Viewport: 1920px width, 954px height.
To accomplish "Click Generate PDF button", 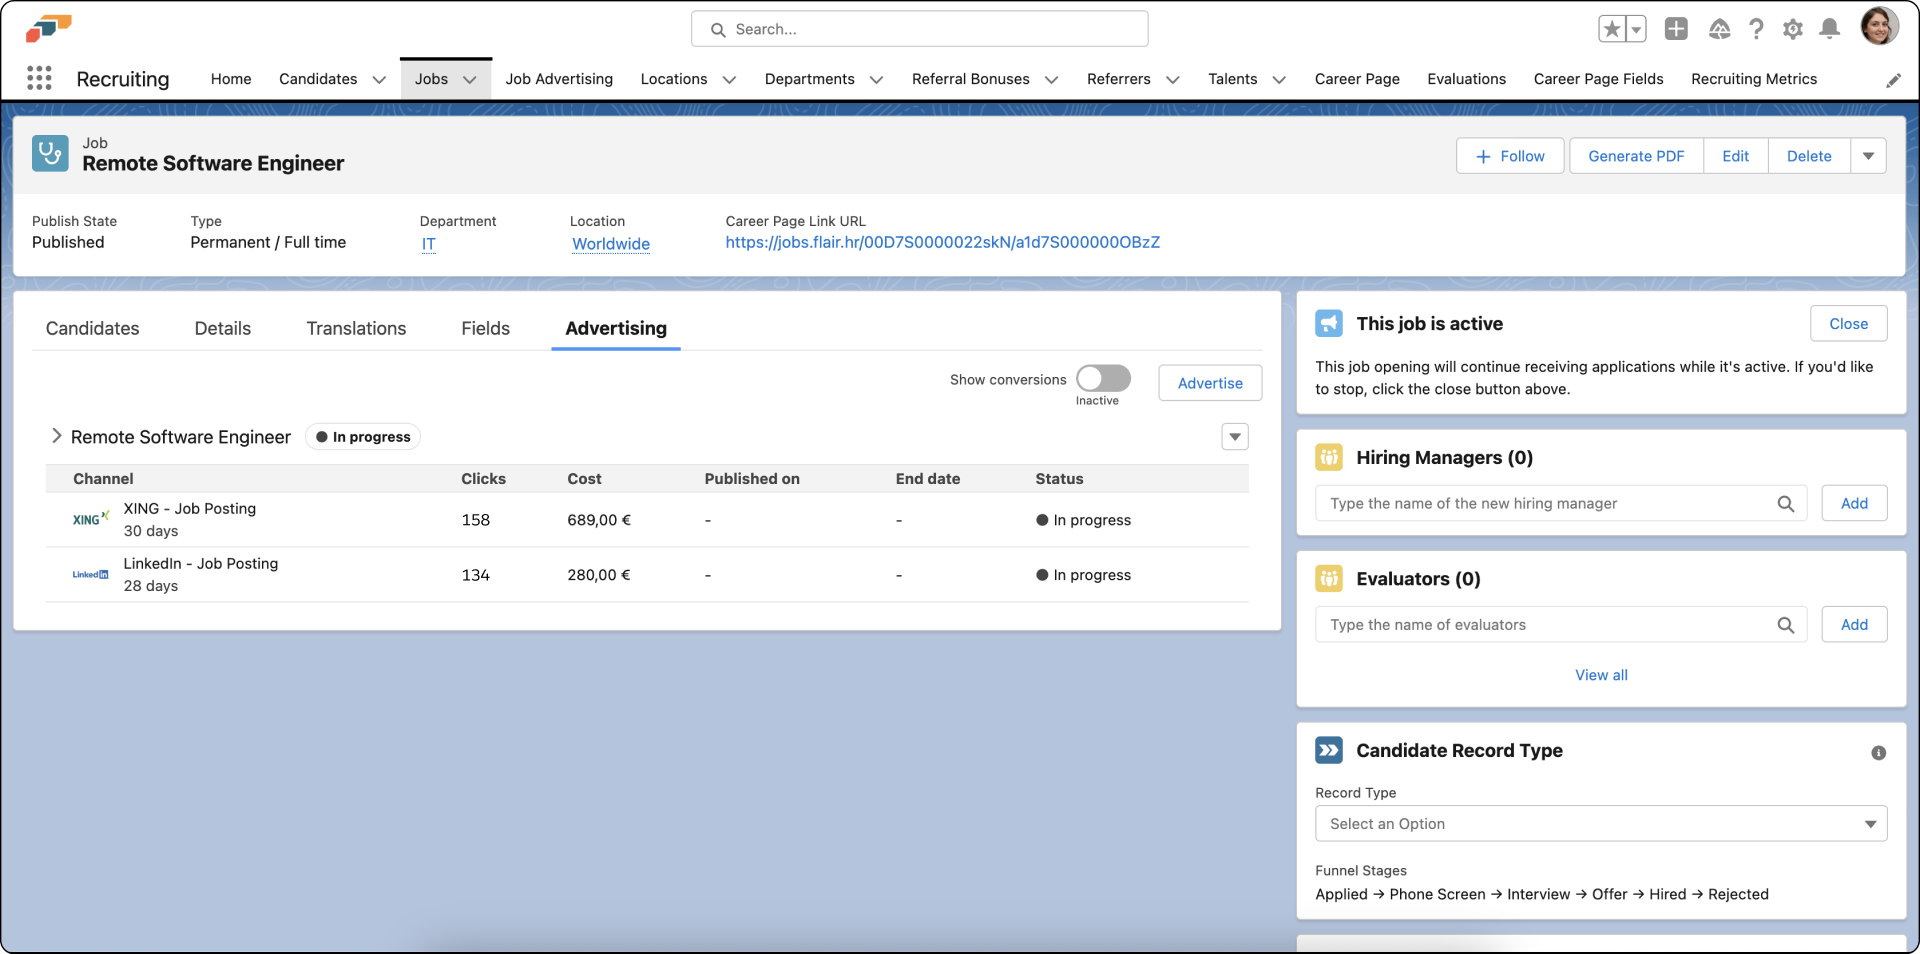I will pos(1636,156).
